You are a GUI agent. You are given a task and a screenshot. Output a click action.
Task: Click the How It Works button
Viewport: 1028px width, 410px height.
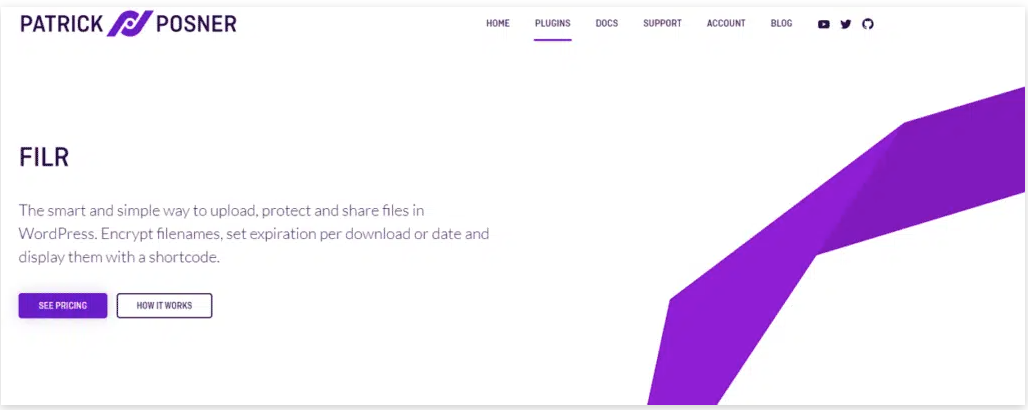pyautogui.click(x=165, y=306)
